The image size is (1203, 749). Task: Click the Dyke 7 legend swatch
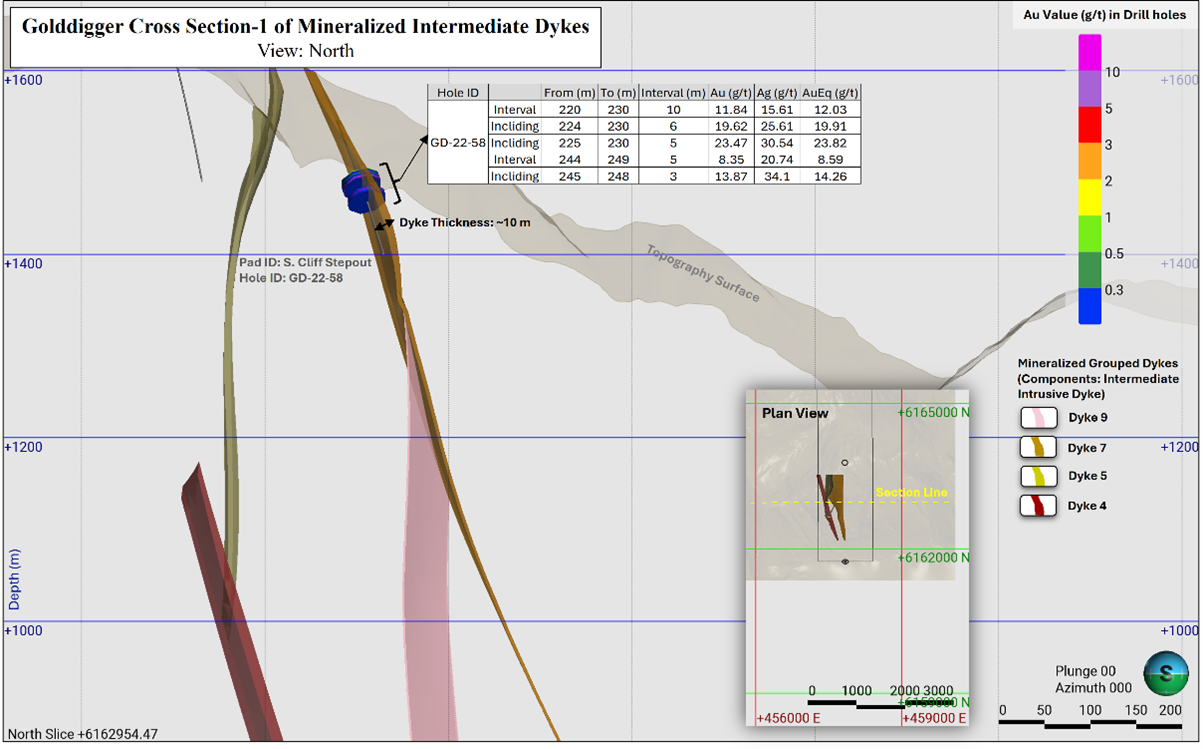click(1038, 447)
